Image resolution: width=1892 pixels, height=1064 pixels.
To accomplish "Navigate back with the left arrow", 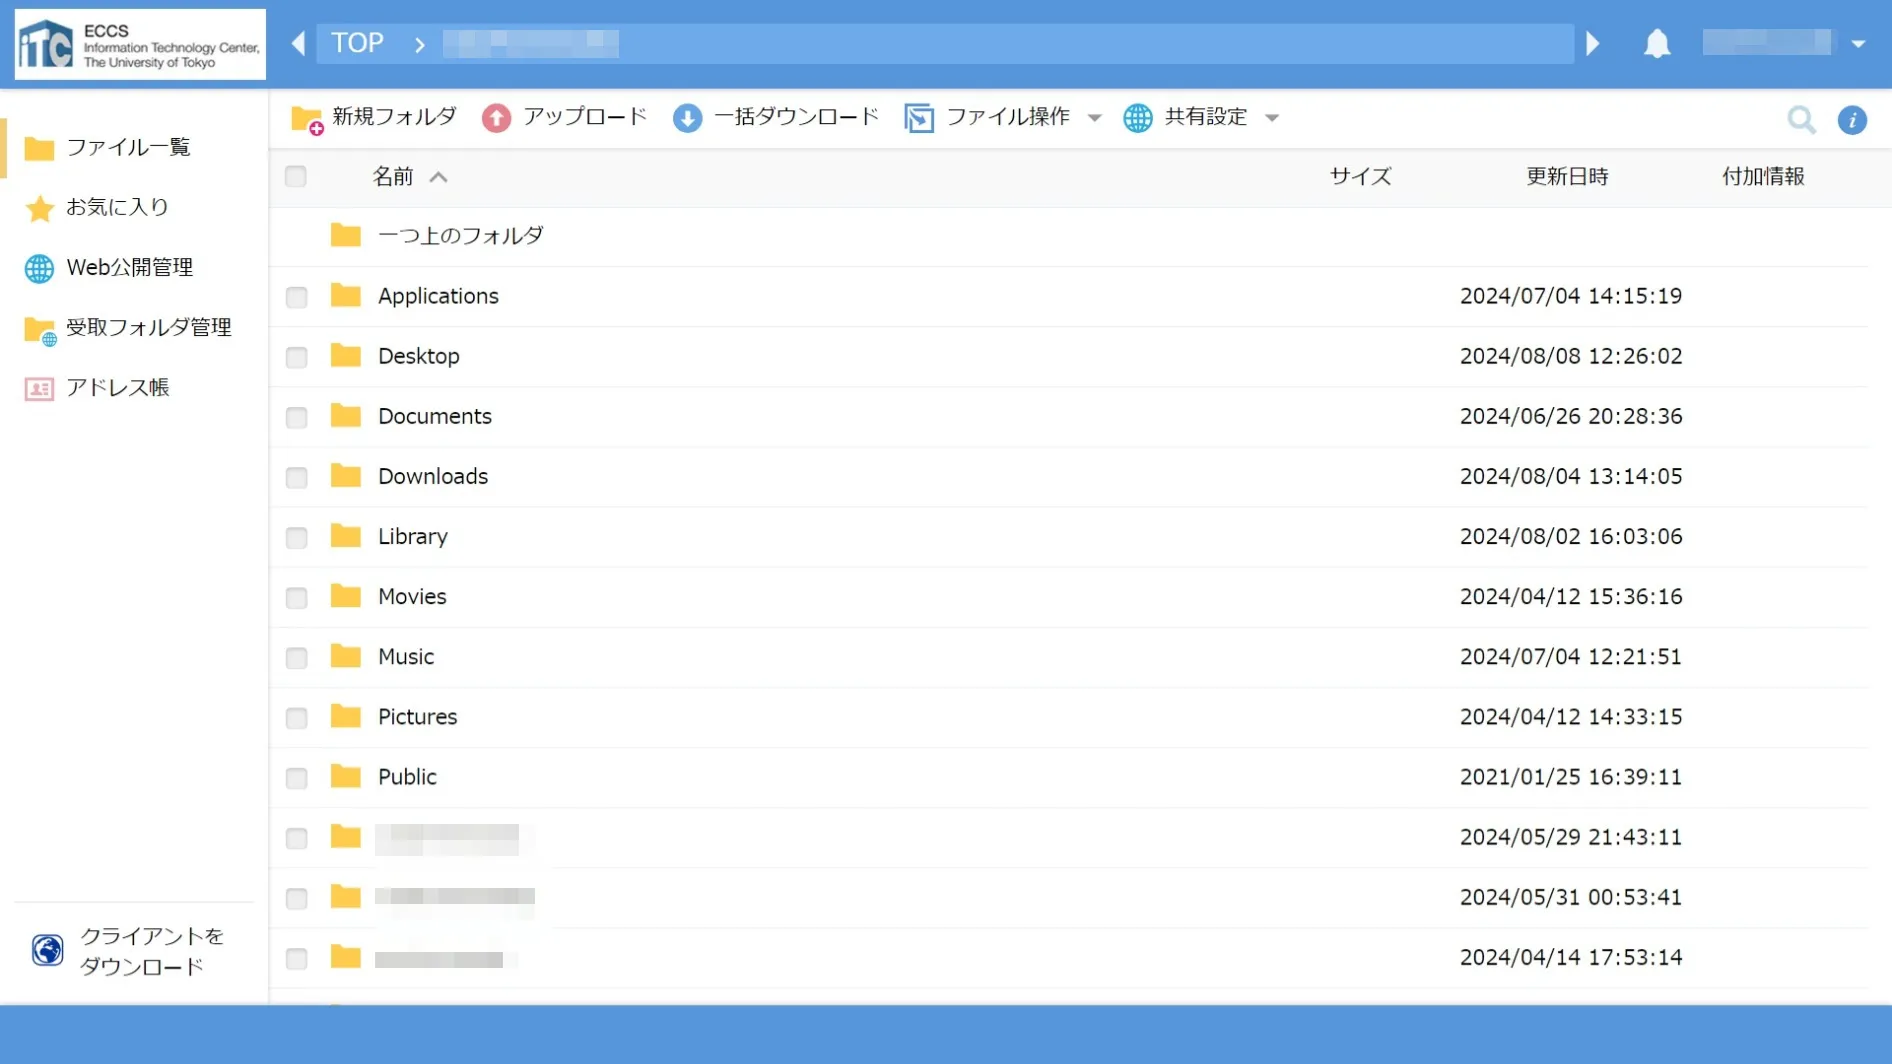I will (297, 43).
